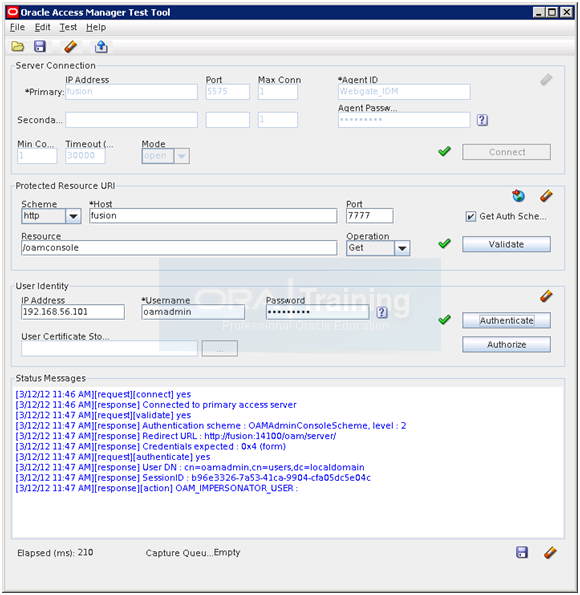Screen dimensions: 580x595
Task: Click the User Certificate Store field
Action: point(109,348)
